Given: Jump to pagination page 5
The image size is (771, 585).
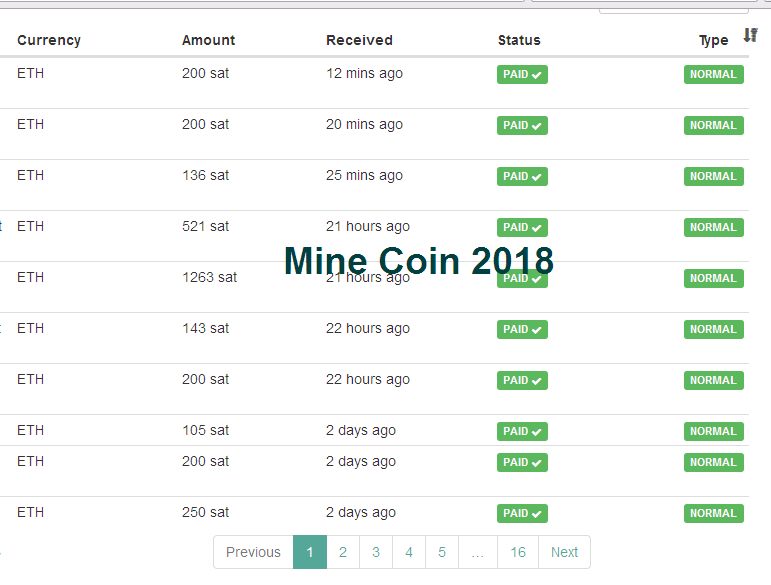Looking at the screenshot, I should click(x=442, y=552).
